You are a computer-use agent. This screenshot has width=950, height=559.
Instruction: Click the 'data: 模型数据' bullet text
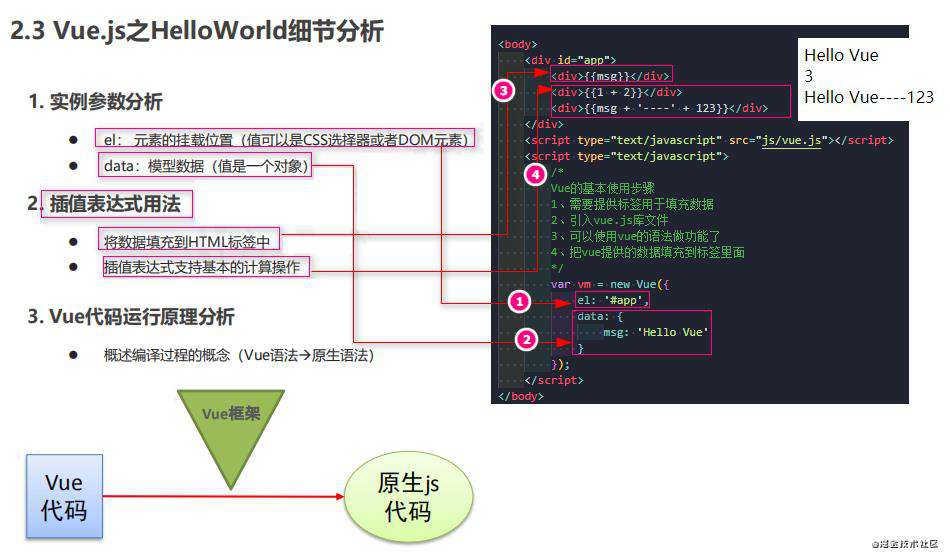coord(206,165)
